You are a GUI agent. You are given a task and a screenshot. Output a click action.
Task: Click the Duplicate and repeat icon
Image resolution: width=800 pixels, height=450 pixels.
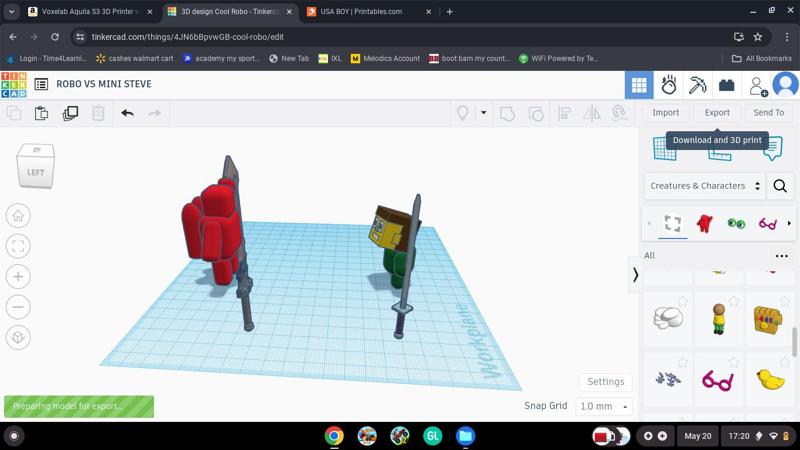tap(70, 113)
